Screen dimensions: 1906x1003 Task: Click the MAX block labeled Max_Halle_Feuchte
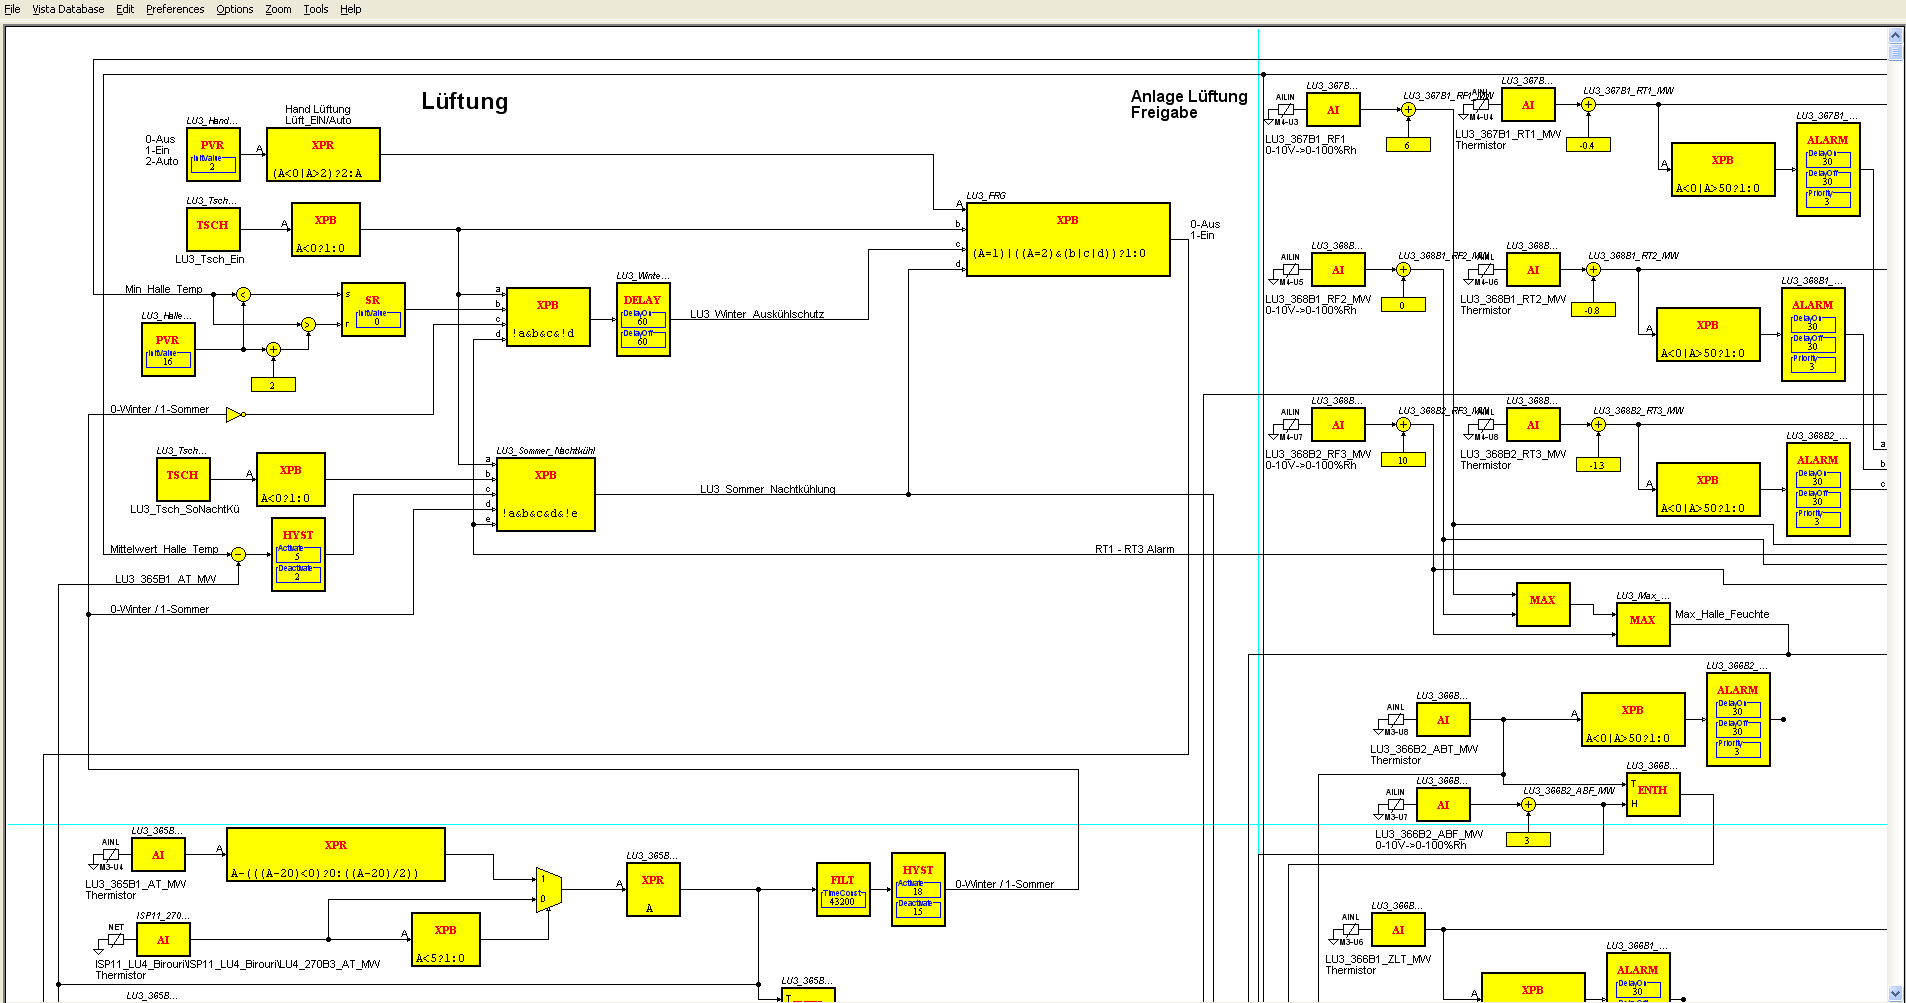click(x=1642, y=624)
